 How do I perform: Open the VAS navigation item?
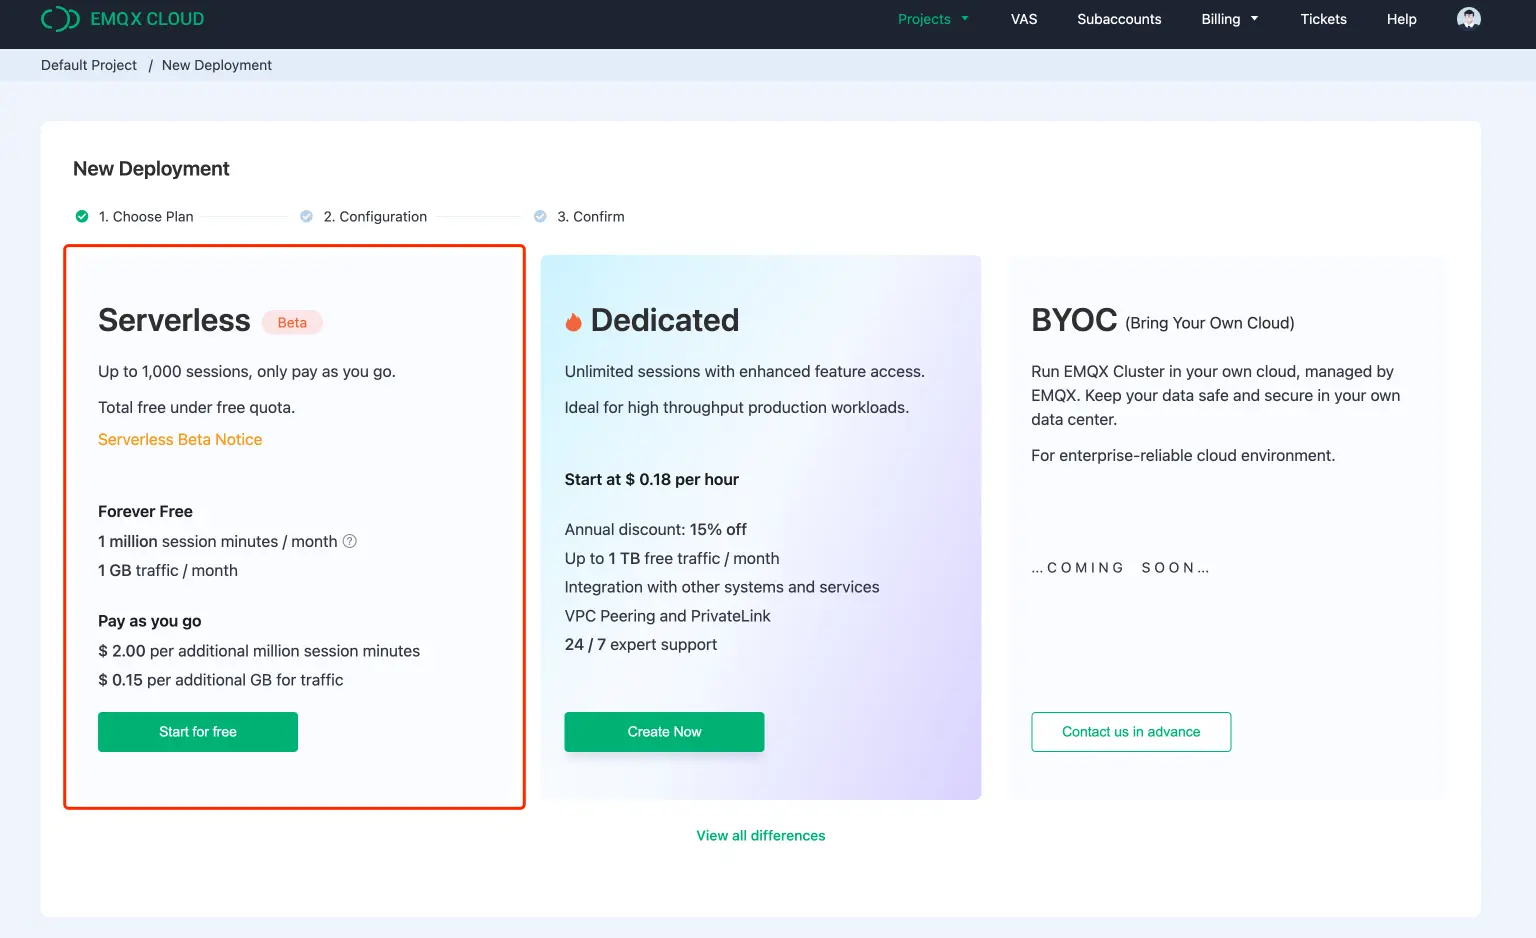point(1023,18)
